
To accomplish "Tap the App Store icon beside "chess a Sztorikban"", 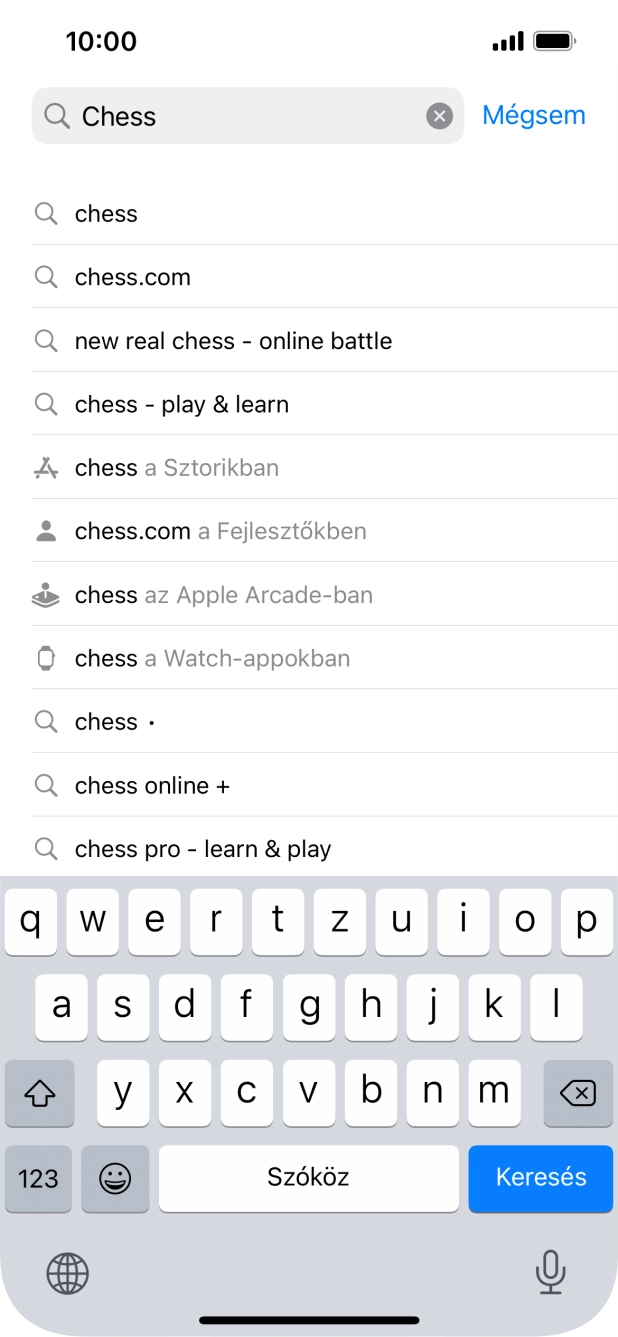I will pyautogui.click(x=46, y=468).
